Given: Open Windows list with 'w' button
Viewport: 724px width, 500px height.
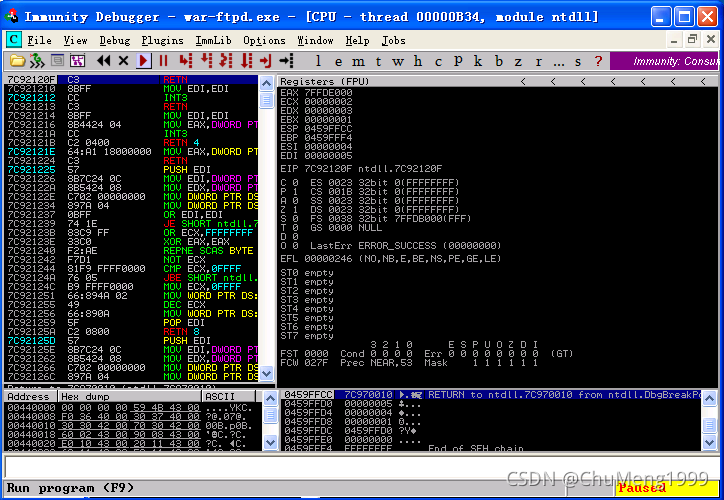Looking at the screenshot, I should pos(398,61).
